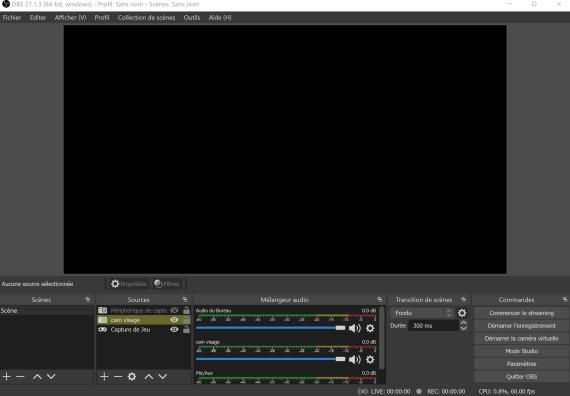Image resolution: width=570 pixels, height=396 pixels.
Task: Open source properties gear in Sources toolbar
Action: pos(132,377)
